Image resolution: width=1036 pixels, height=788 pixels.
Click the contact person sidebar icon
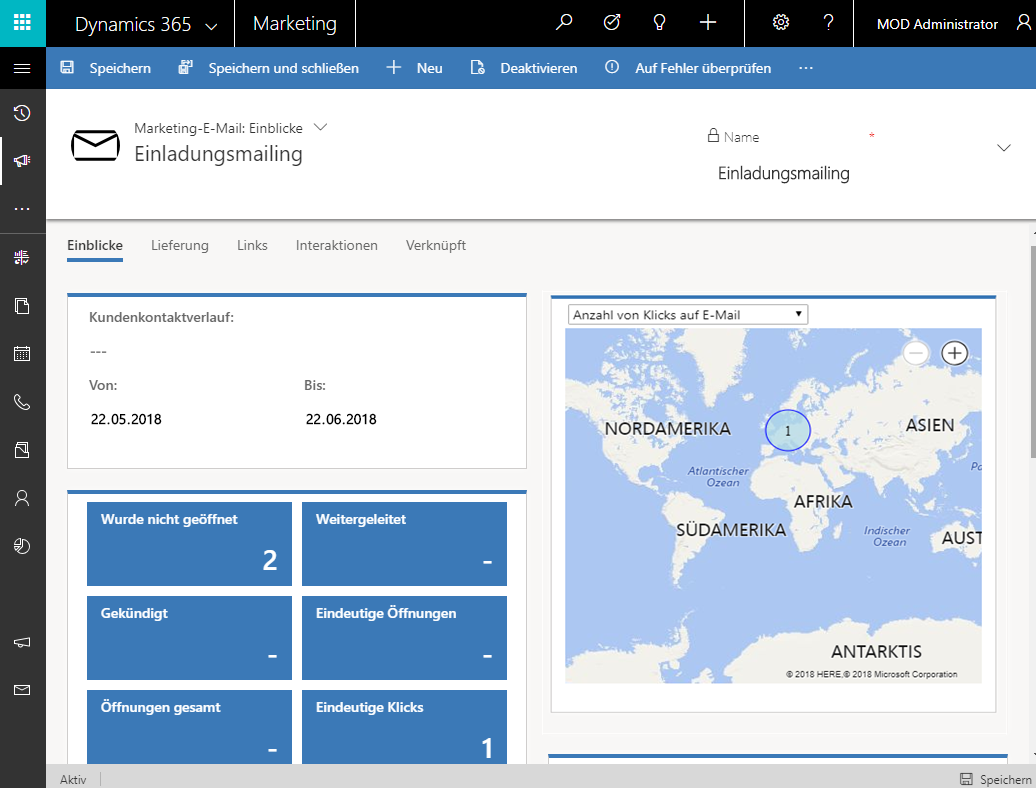coord(22,498)
